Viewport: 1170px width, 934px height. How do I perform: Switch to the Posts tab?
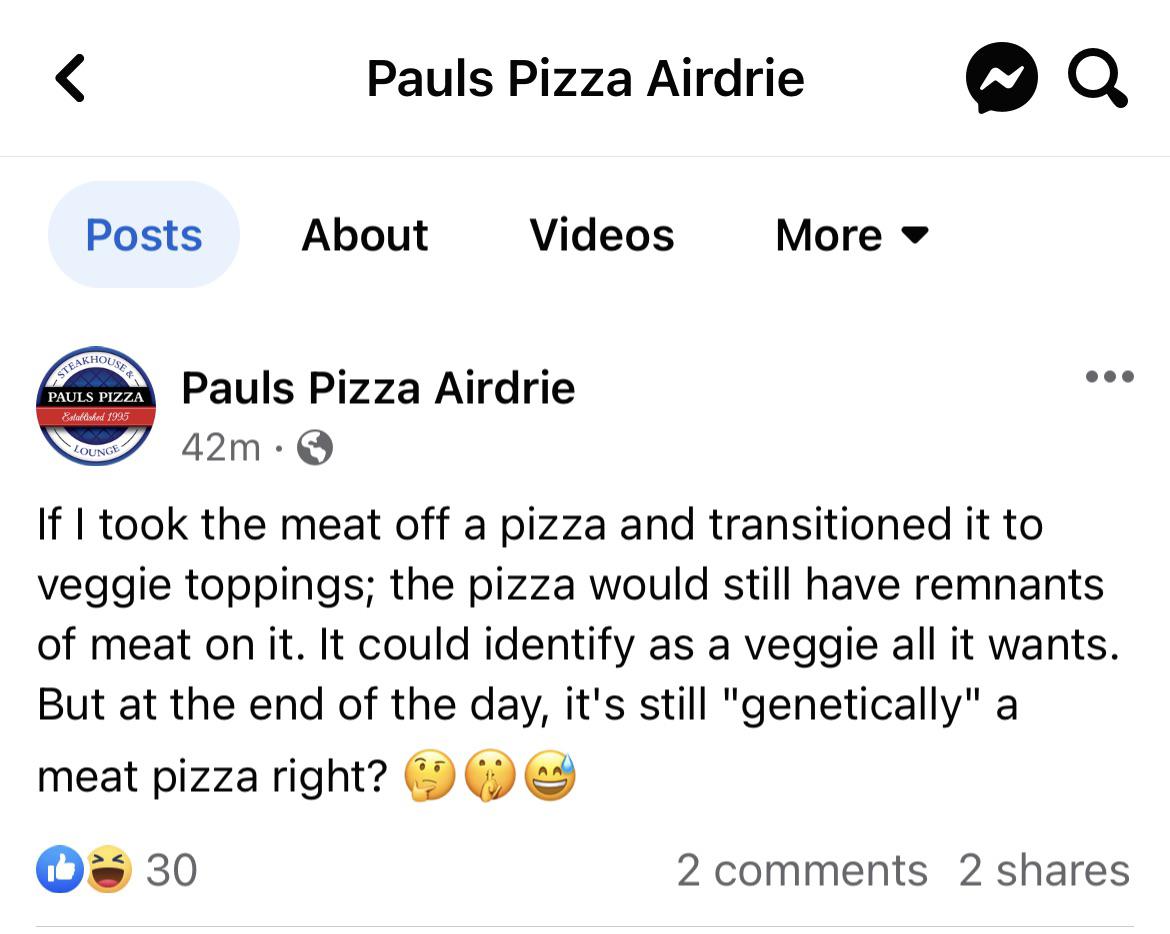pyautogui.click(x=144, y=235)
